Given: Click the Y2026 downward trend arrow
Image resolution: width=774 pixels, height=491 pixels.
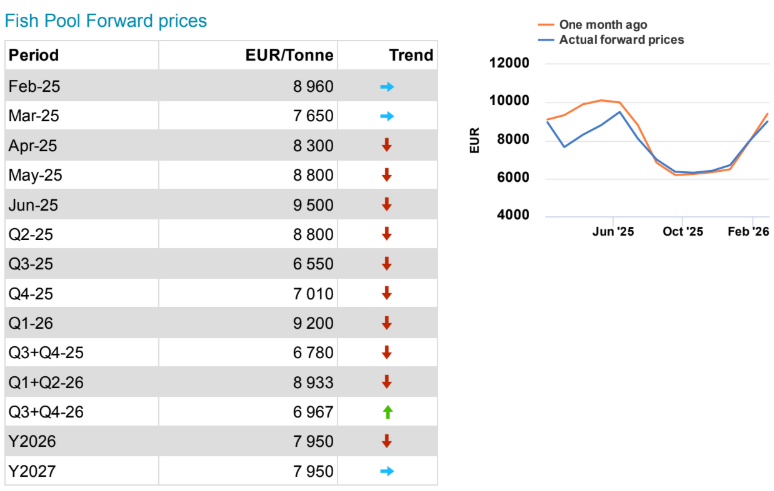Looking at the screenshot, I should coord(387,441).
